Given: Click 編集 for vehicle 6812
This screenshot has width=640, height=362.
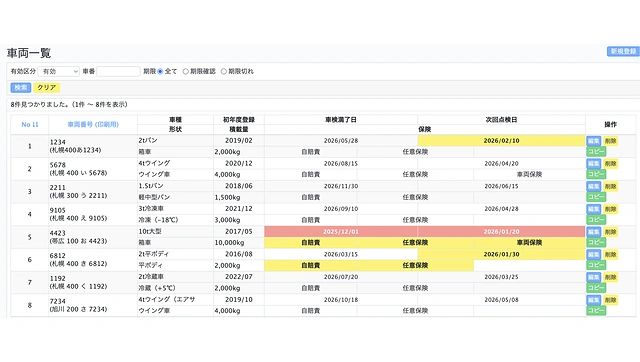Looking at the screenshot, I should [593, 255].
